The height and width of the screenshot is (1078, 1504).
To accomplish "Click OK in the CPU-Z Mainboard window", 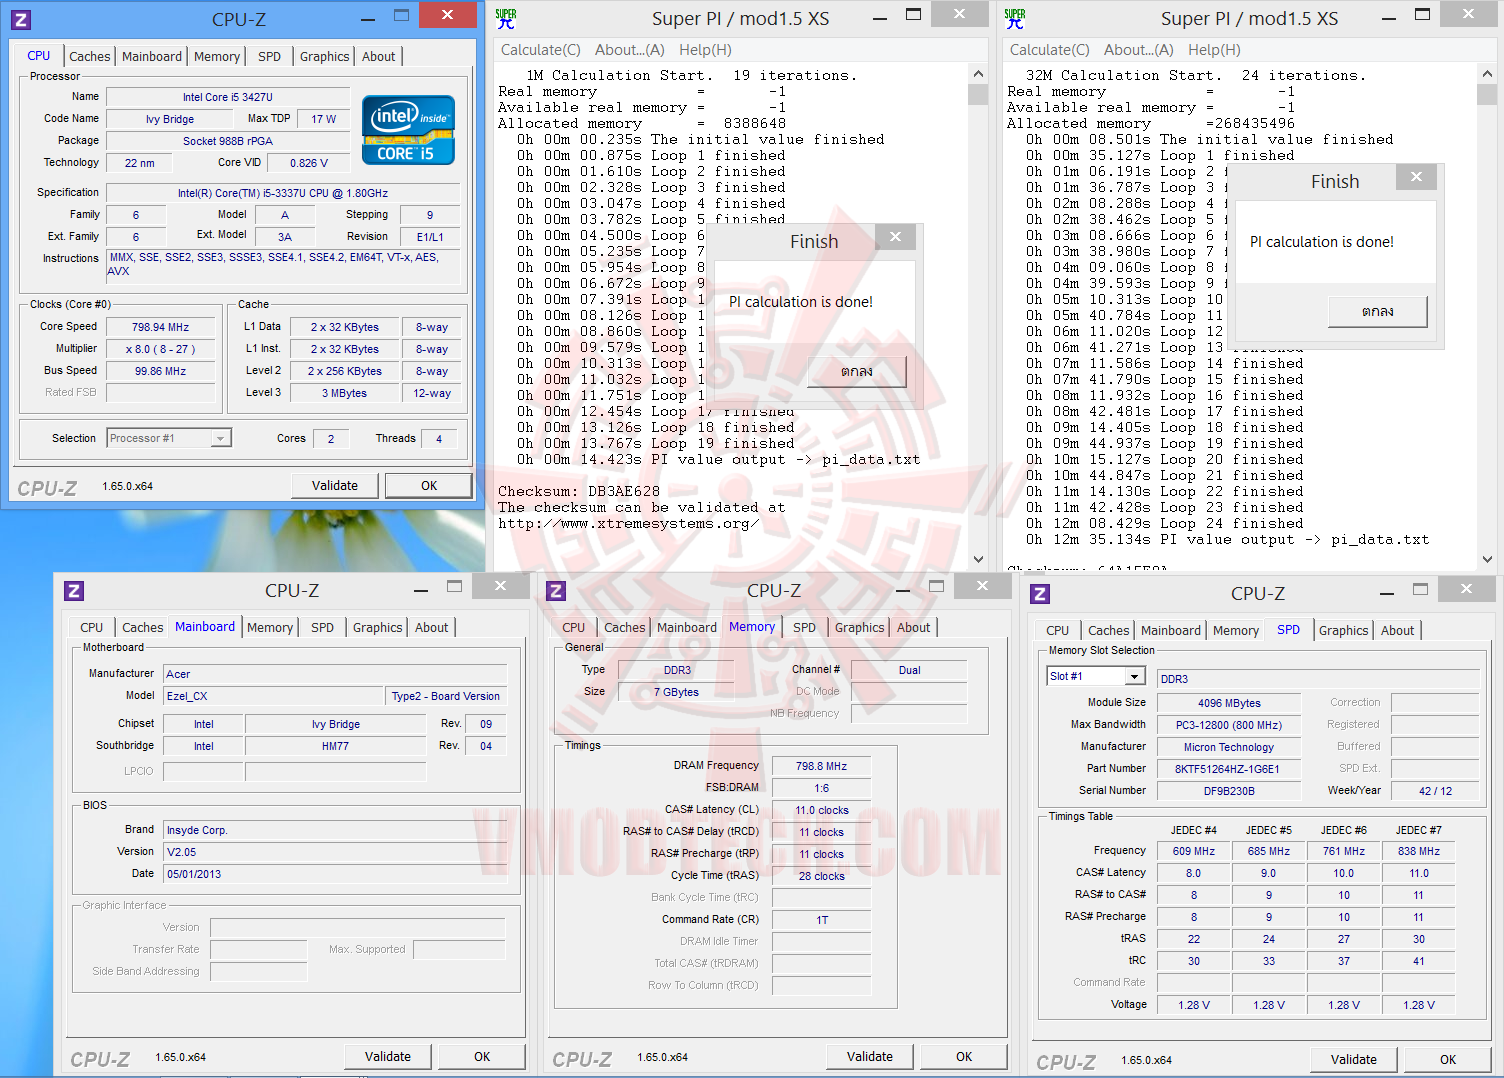I will [x=482, y=1057].
